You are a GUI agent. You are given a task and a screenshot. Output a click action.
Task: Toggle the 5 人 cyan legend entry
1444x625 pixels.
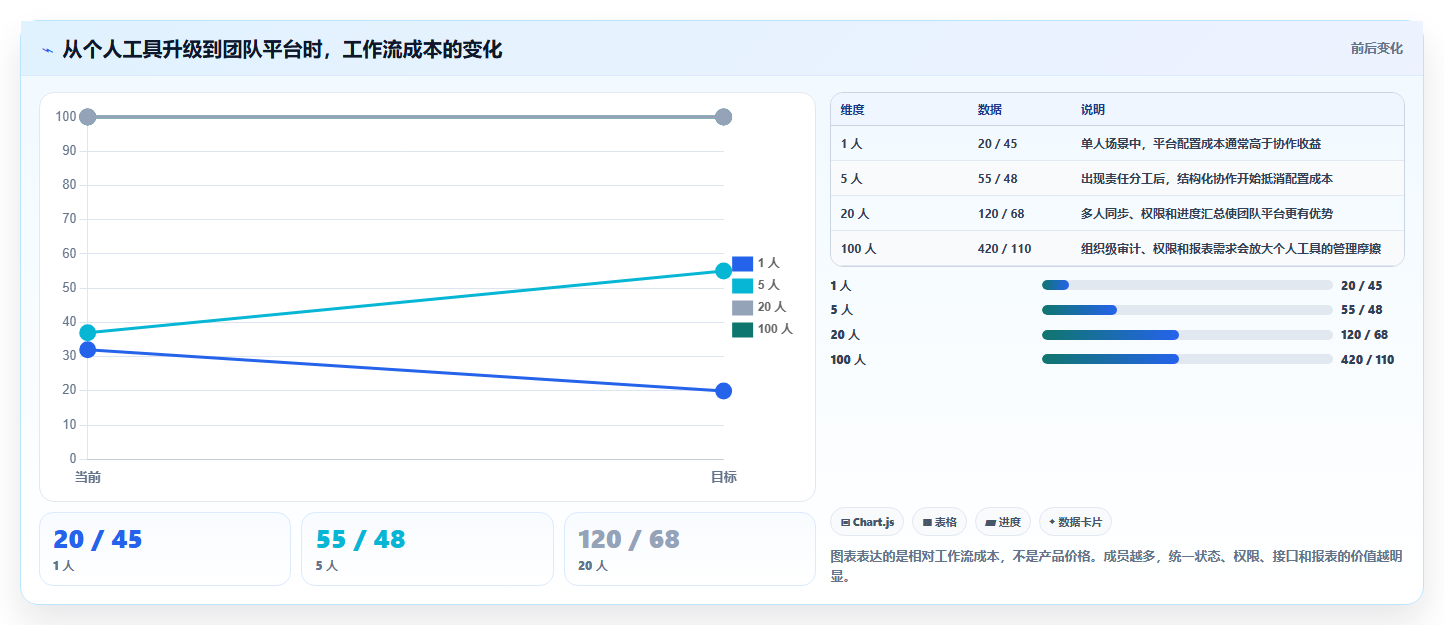pos(756,285)
